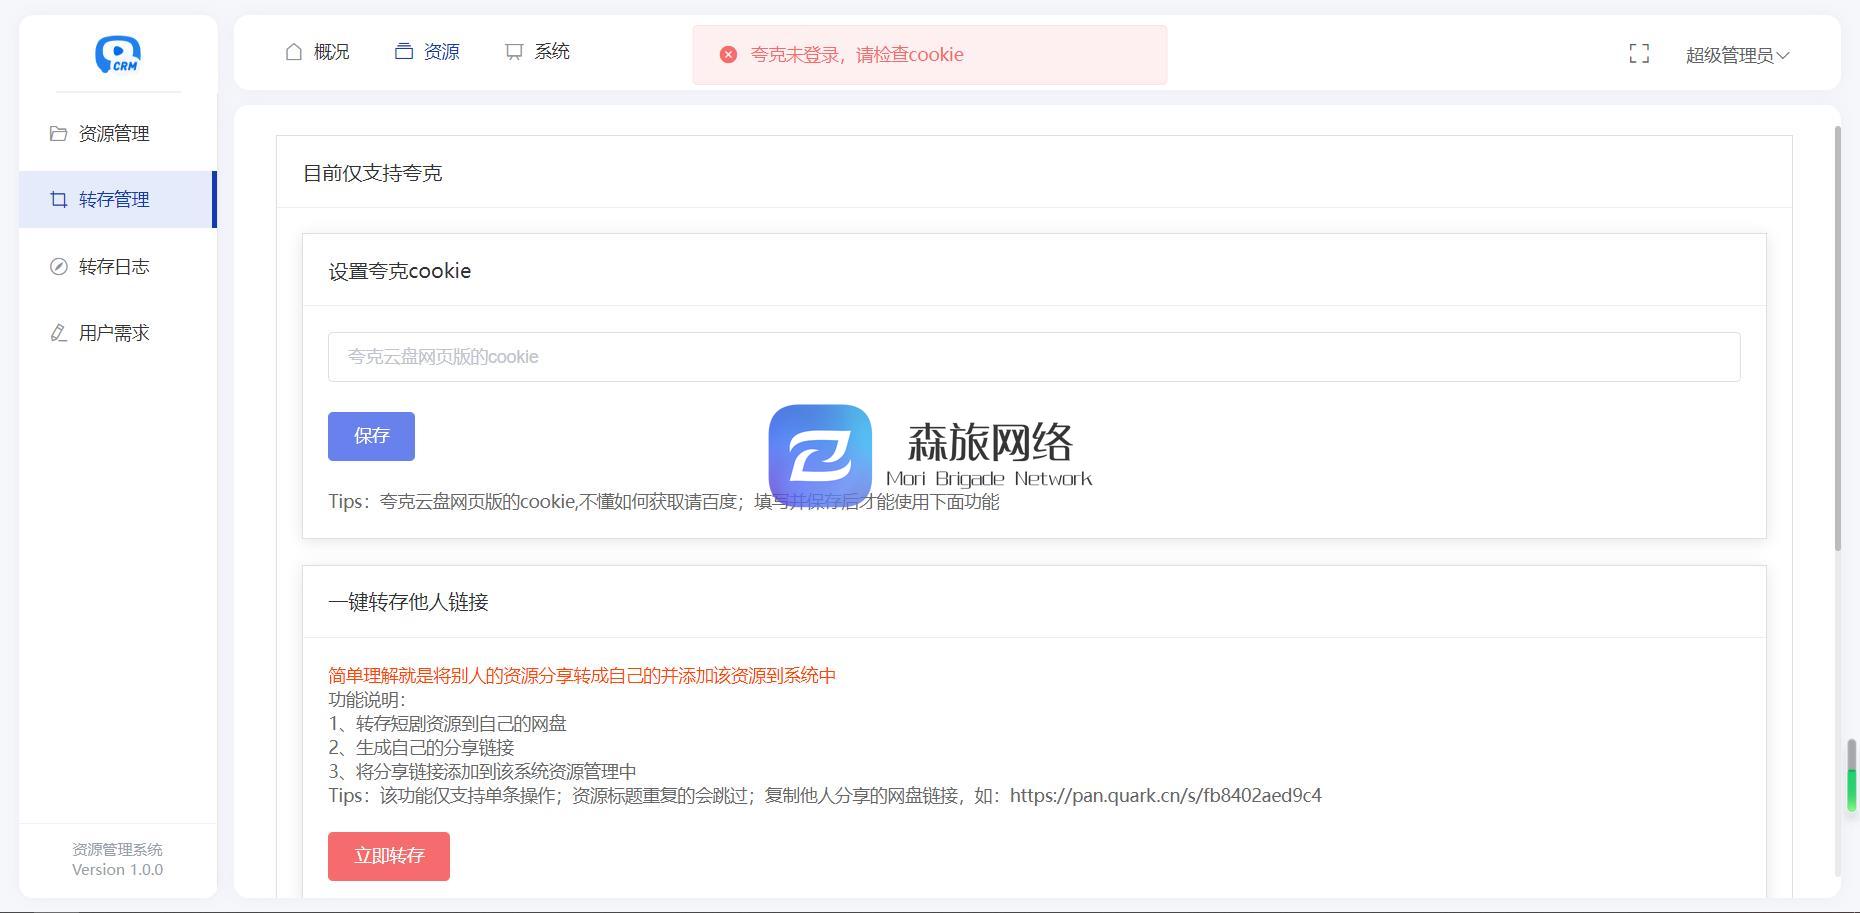
Task: Open 资源管理 in the sidebar
Action: click(x=118, y=133)
